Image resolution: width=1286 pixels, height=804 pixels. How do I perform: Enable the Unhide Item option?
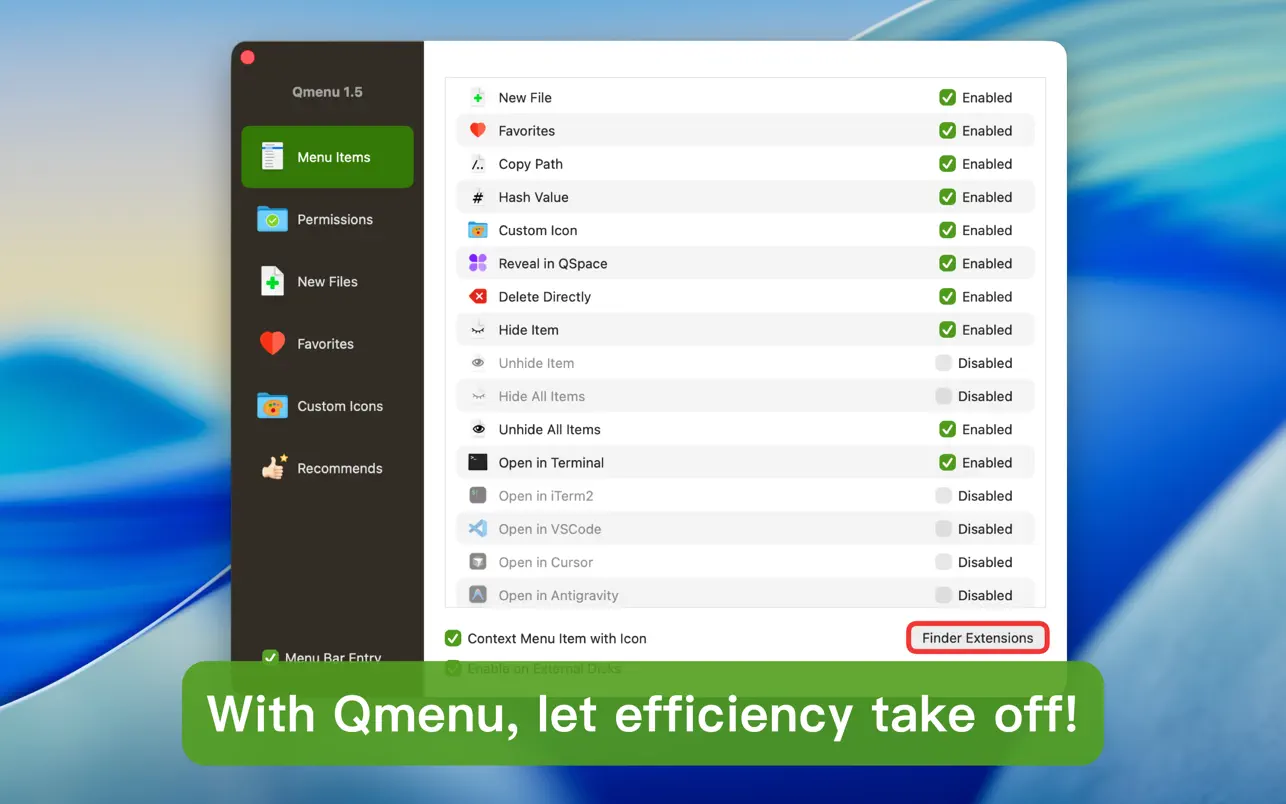(942, 362)
